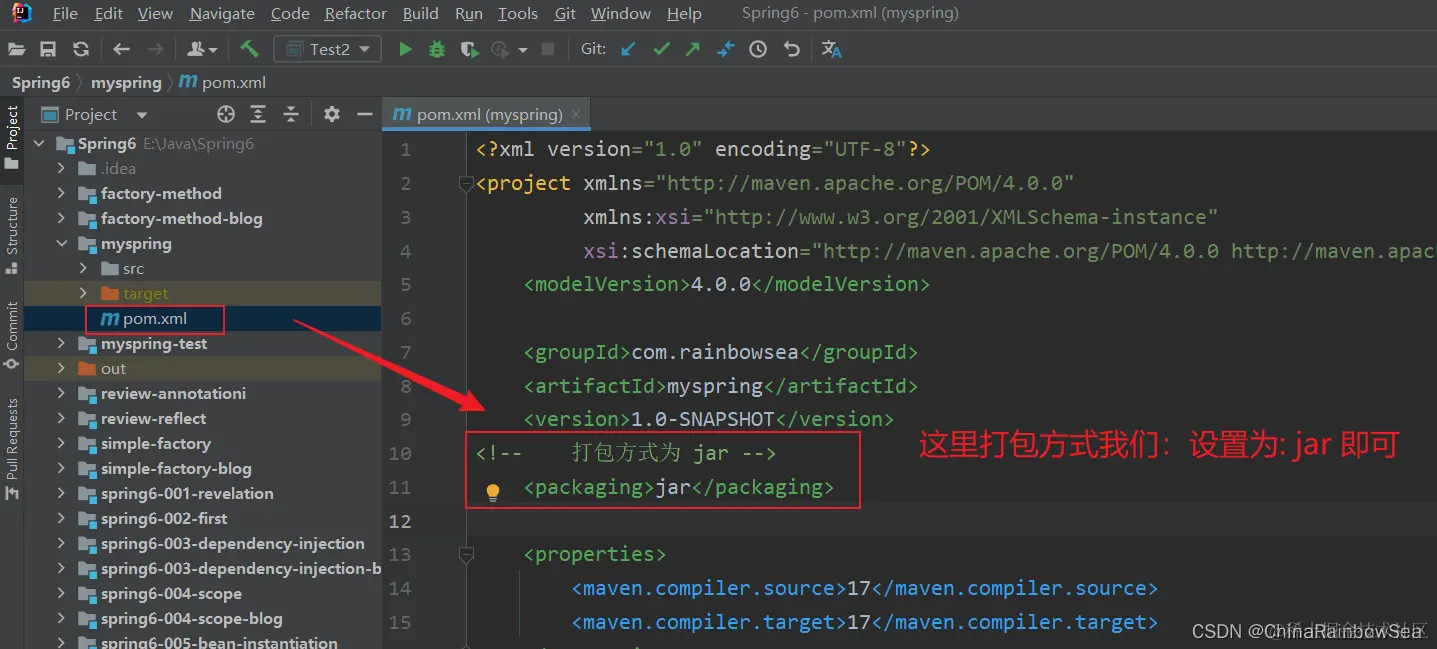This screenshot has height=649, width=1437.
Task: Hide the Project panel with the minus icon
Action: click(365, 114)
